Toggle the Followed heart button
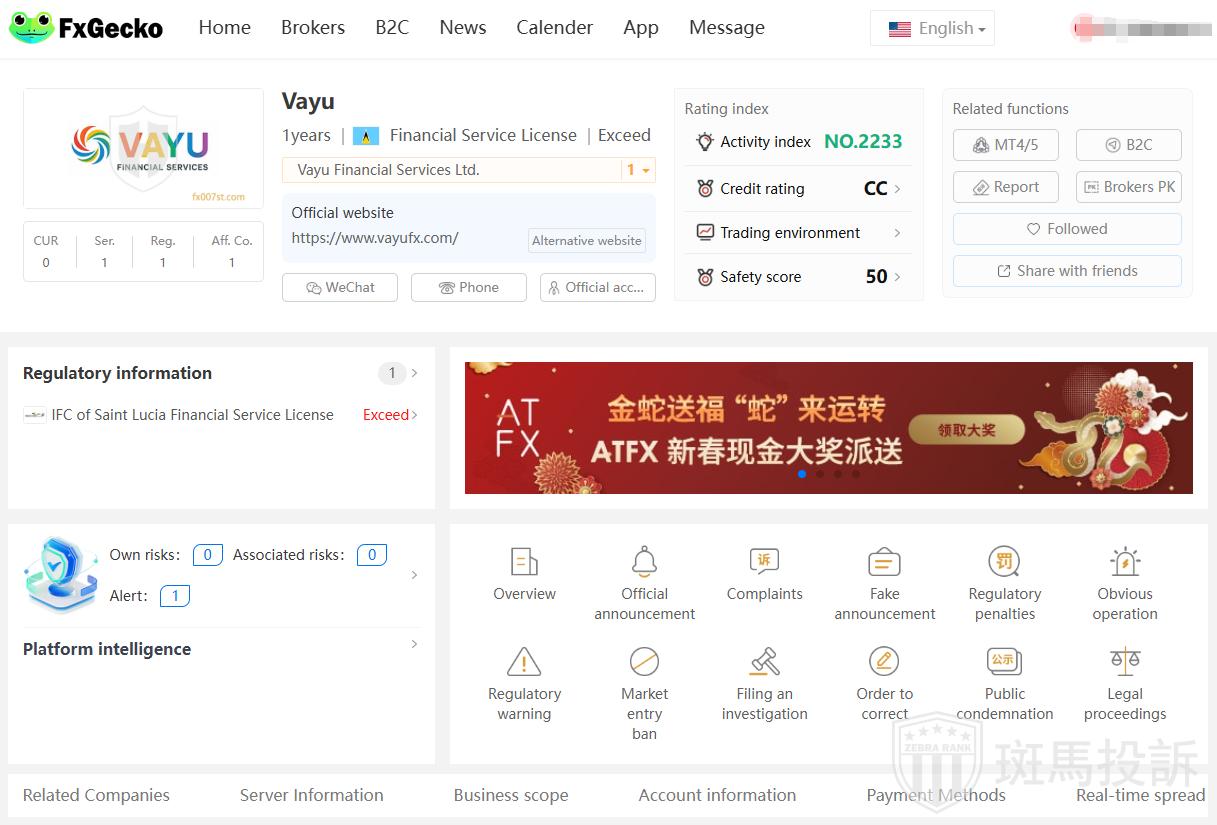 pyautogui.click(x=1067, y=229)
